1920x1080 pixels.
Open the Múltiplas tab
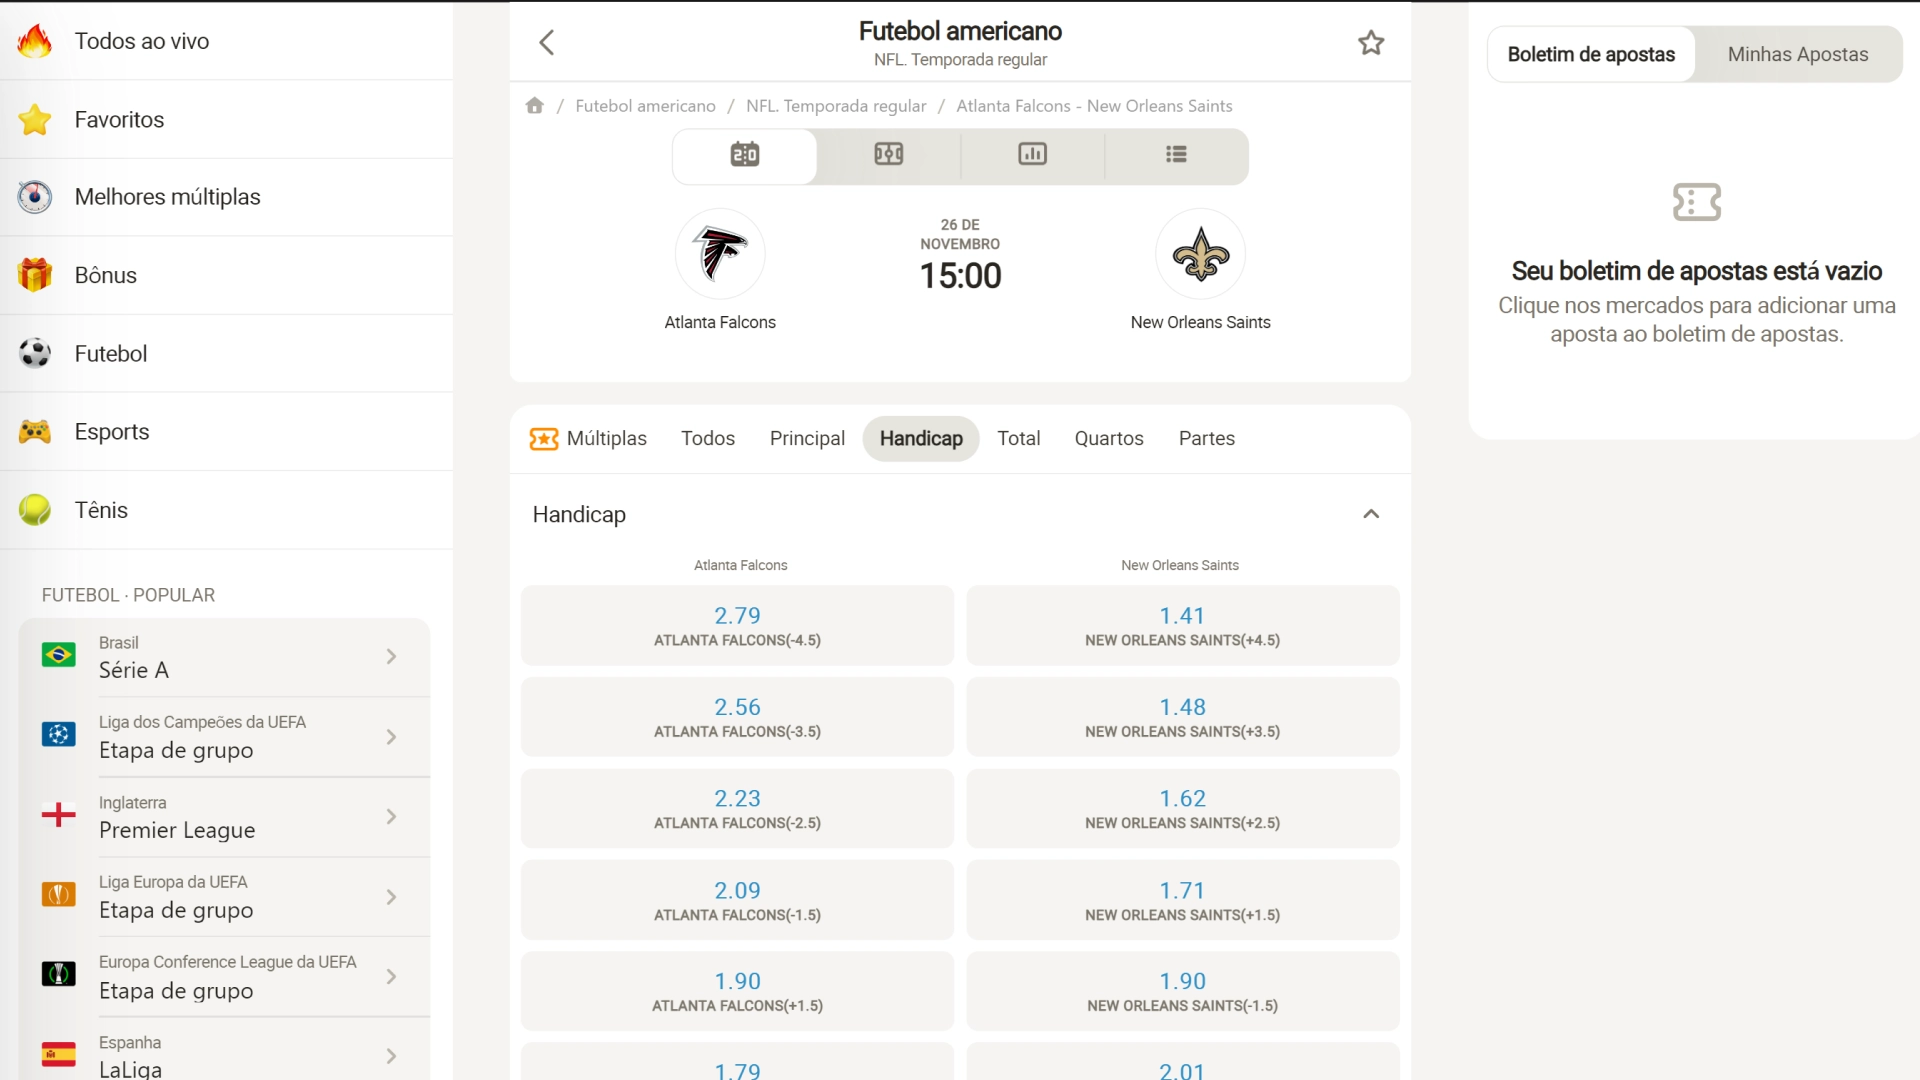tap(588, 438)
